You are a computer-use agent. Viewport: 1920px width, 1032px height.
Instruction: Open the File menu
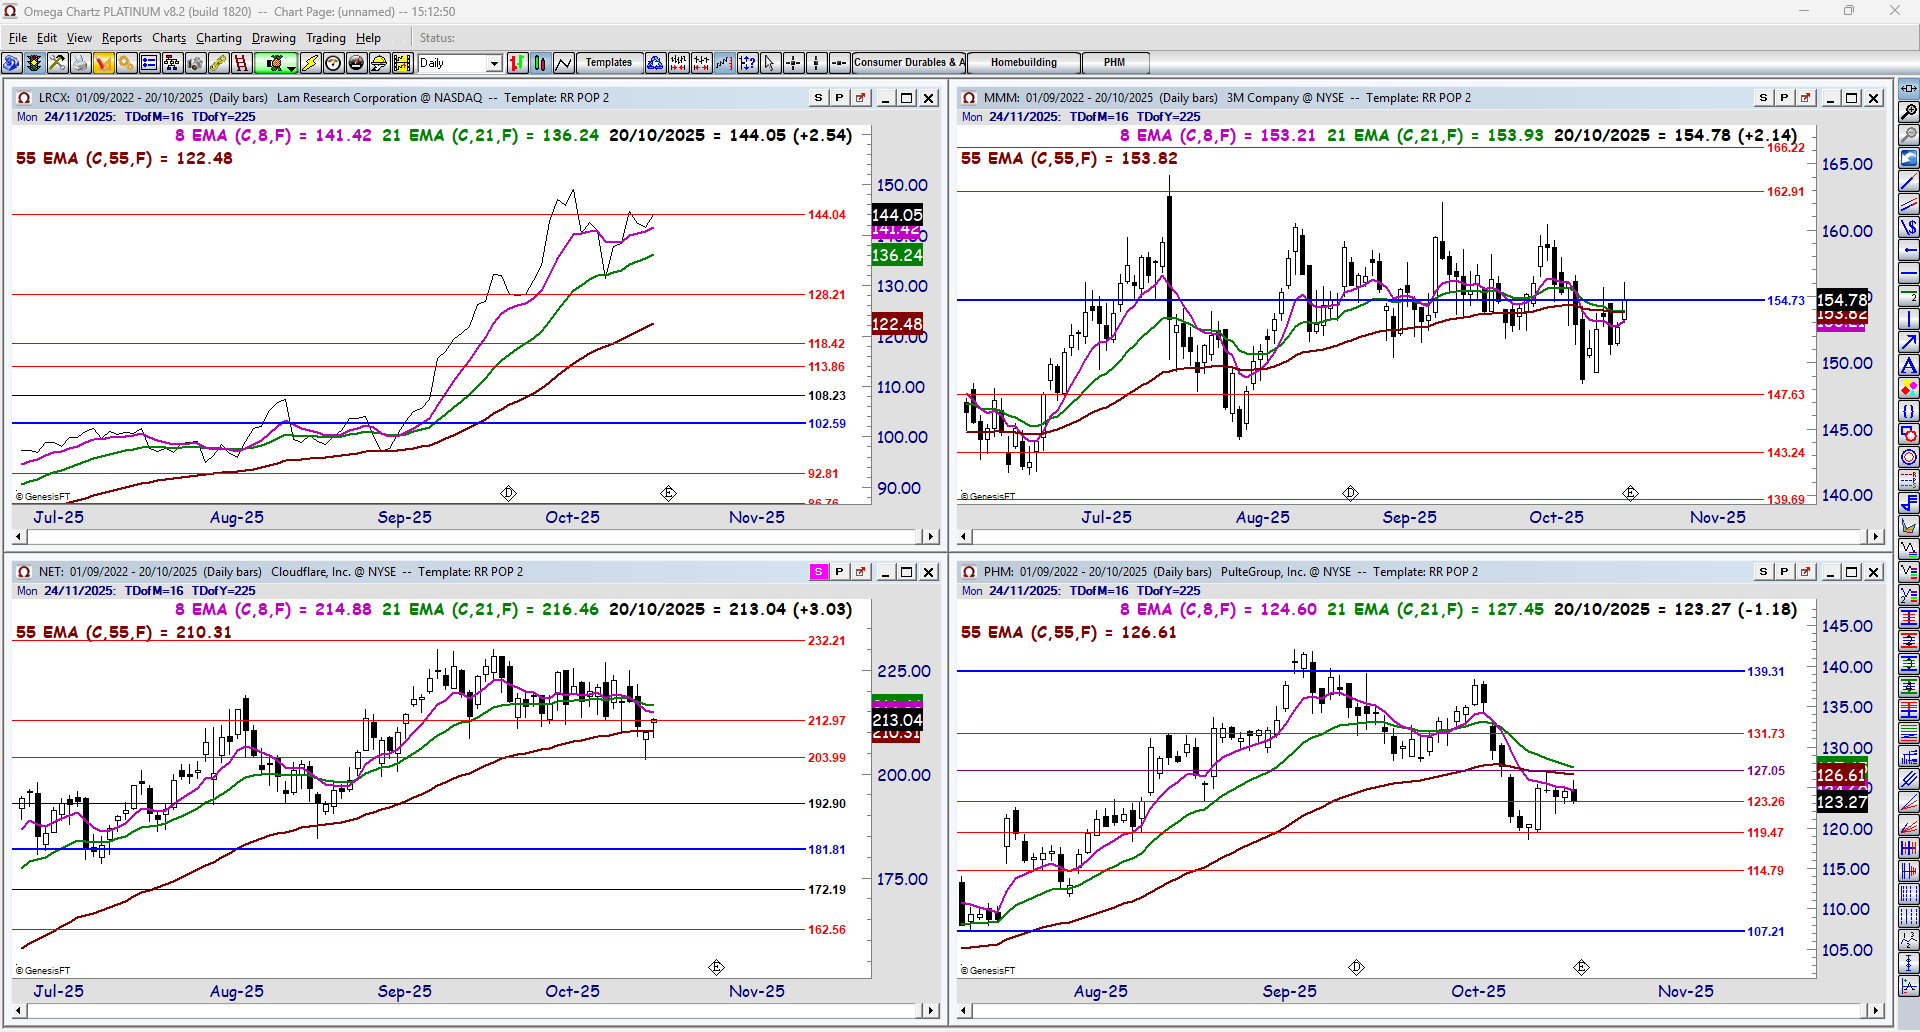(18, 38)
